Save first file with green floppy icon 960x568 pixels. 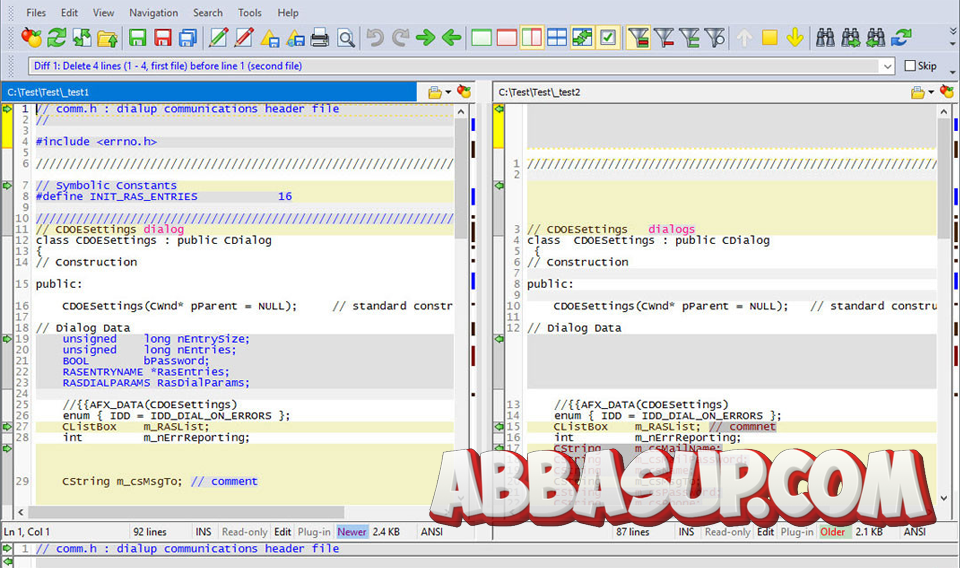138,38
